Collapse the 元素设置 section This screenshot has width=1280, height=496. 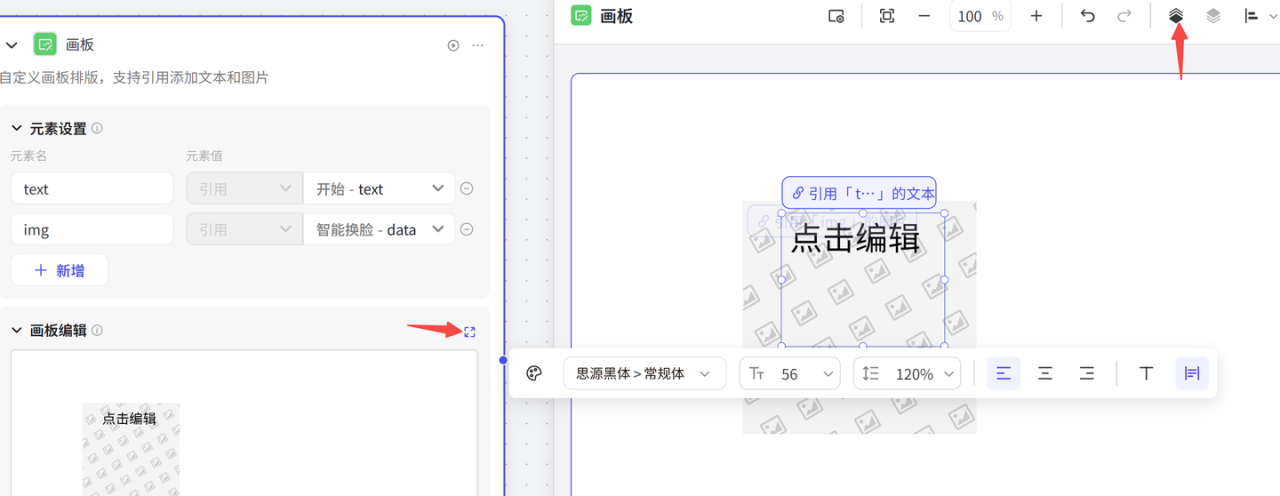(16, 129)
